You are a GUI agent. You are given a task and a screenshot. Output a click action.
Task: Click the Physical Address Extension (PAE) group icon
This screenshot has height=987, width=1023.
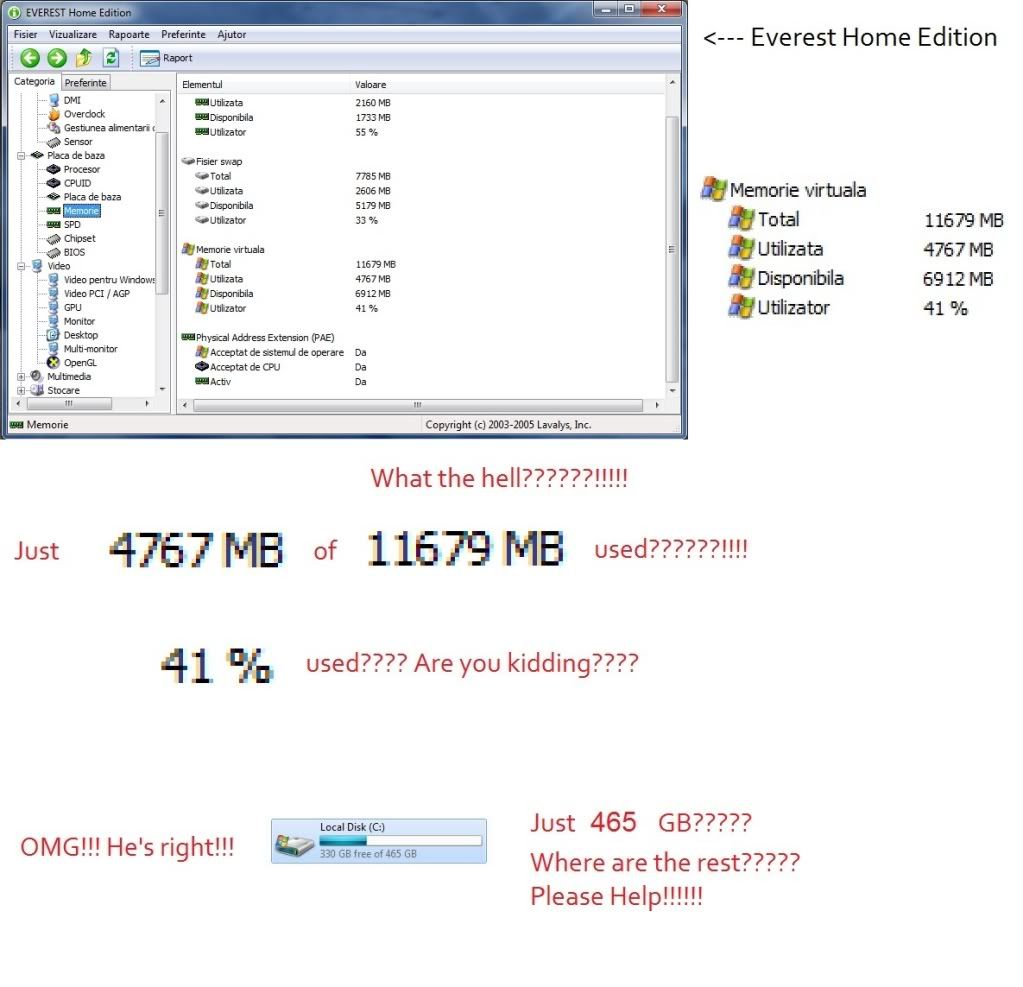click(x=188, y=337)
